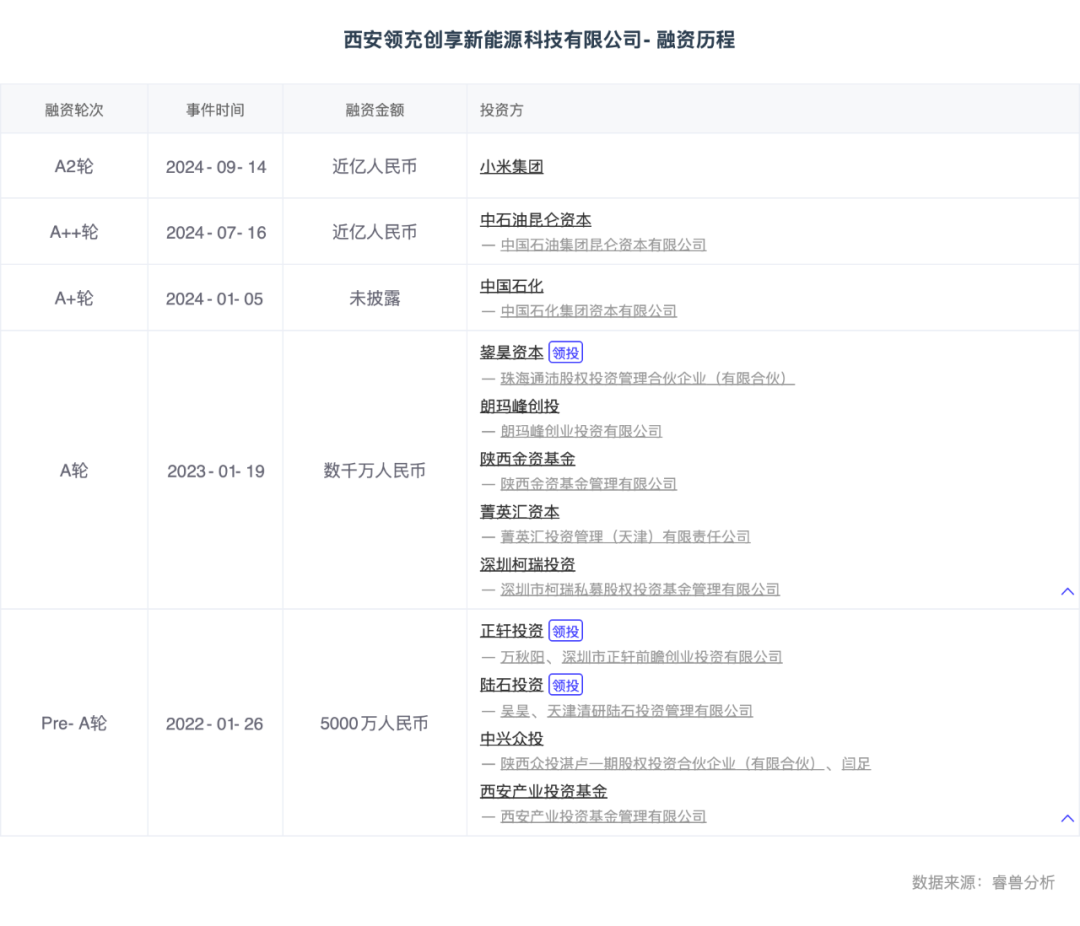Image resolution: width=1080 pixels, height=926 pixels.
Task: Open 陕西众投湛卢一期股权投资合伙企业 link
Action: (662, 763)
